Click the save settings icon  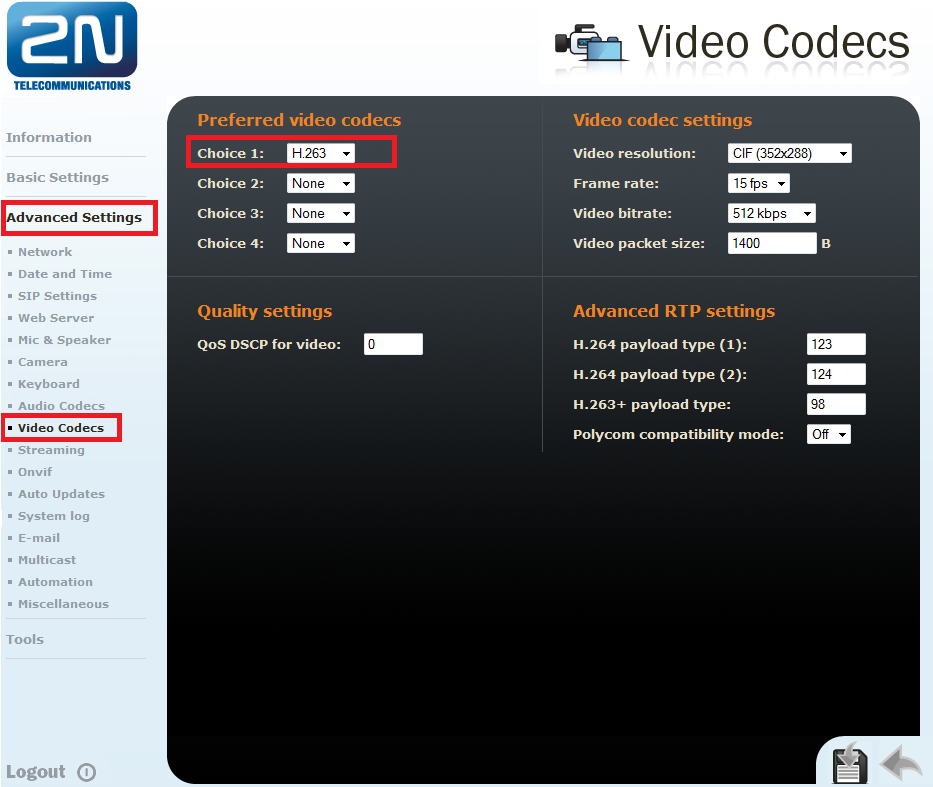(849, 763)
